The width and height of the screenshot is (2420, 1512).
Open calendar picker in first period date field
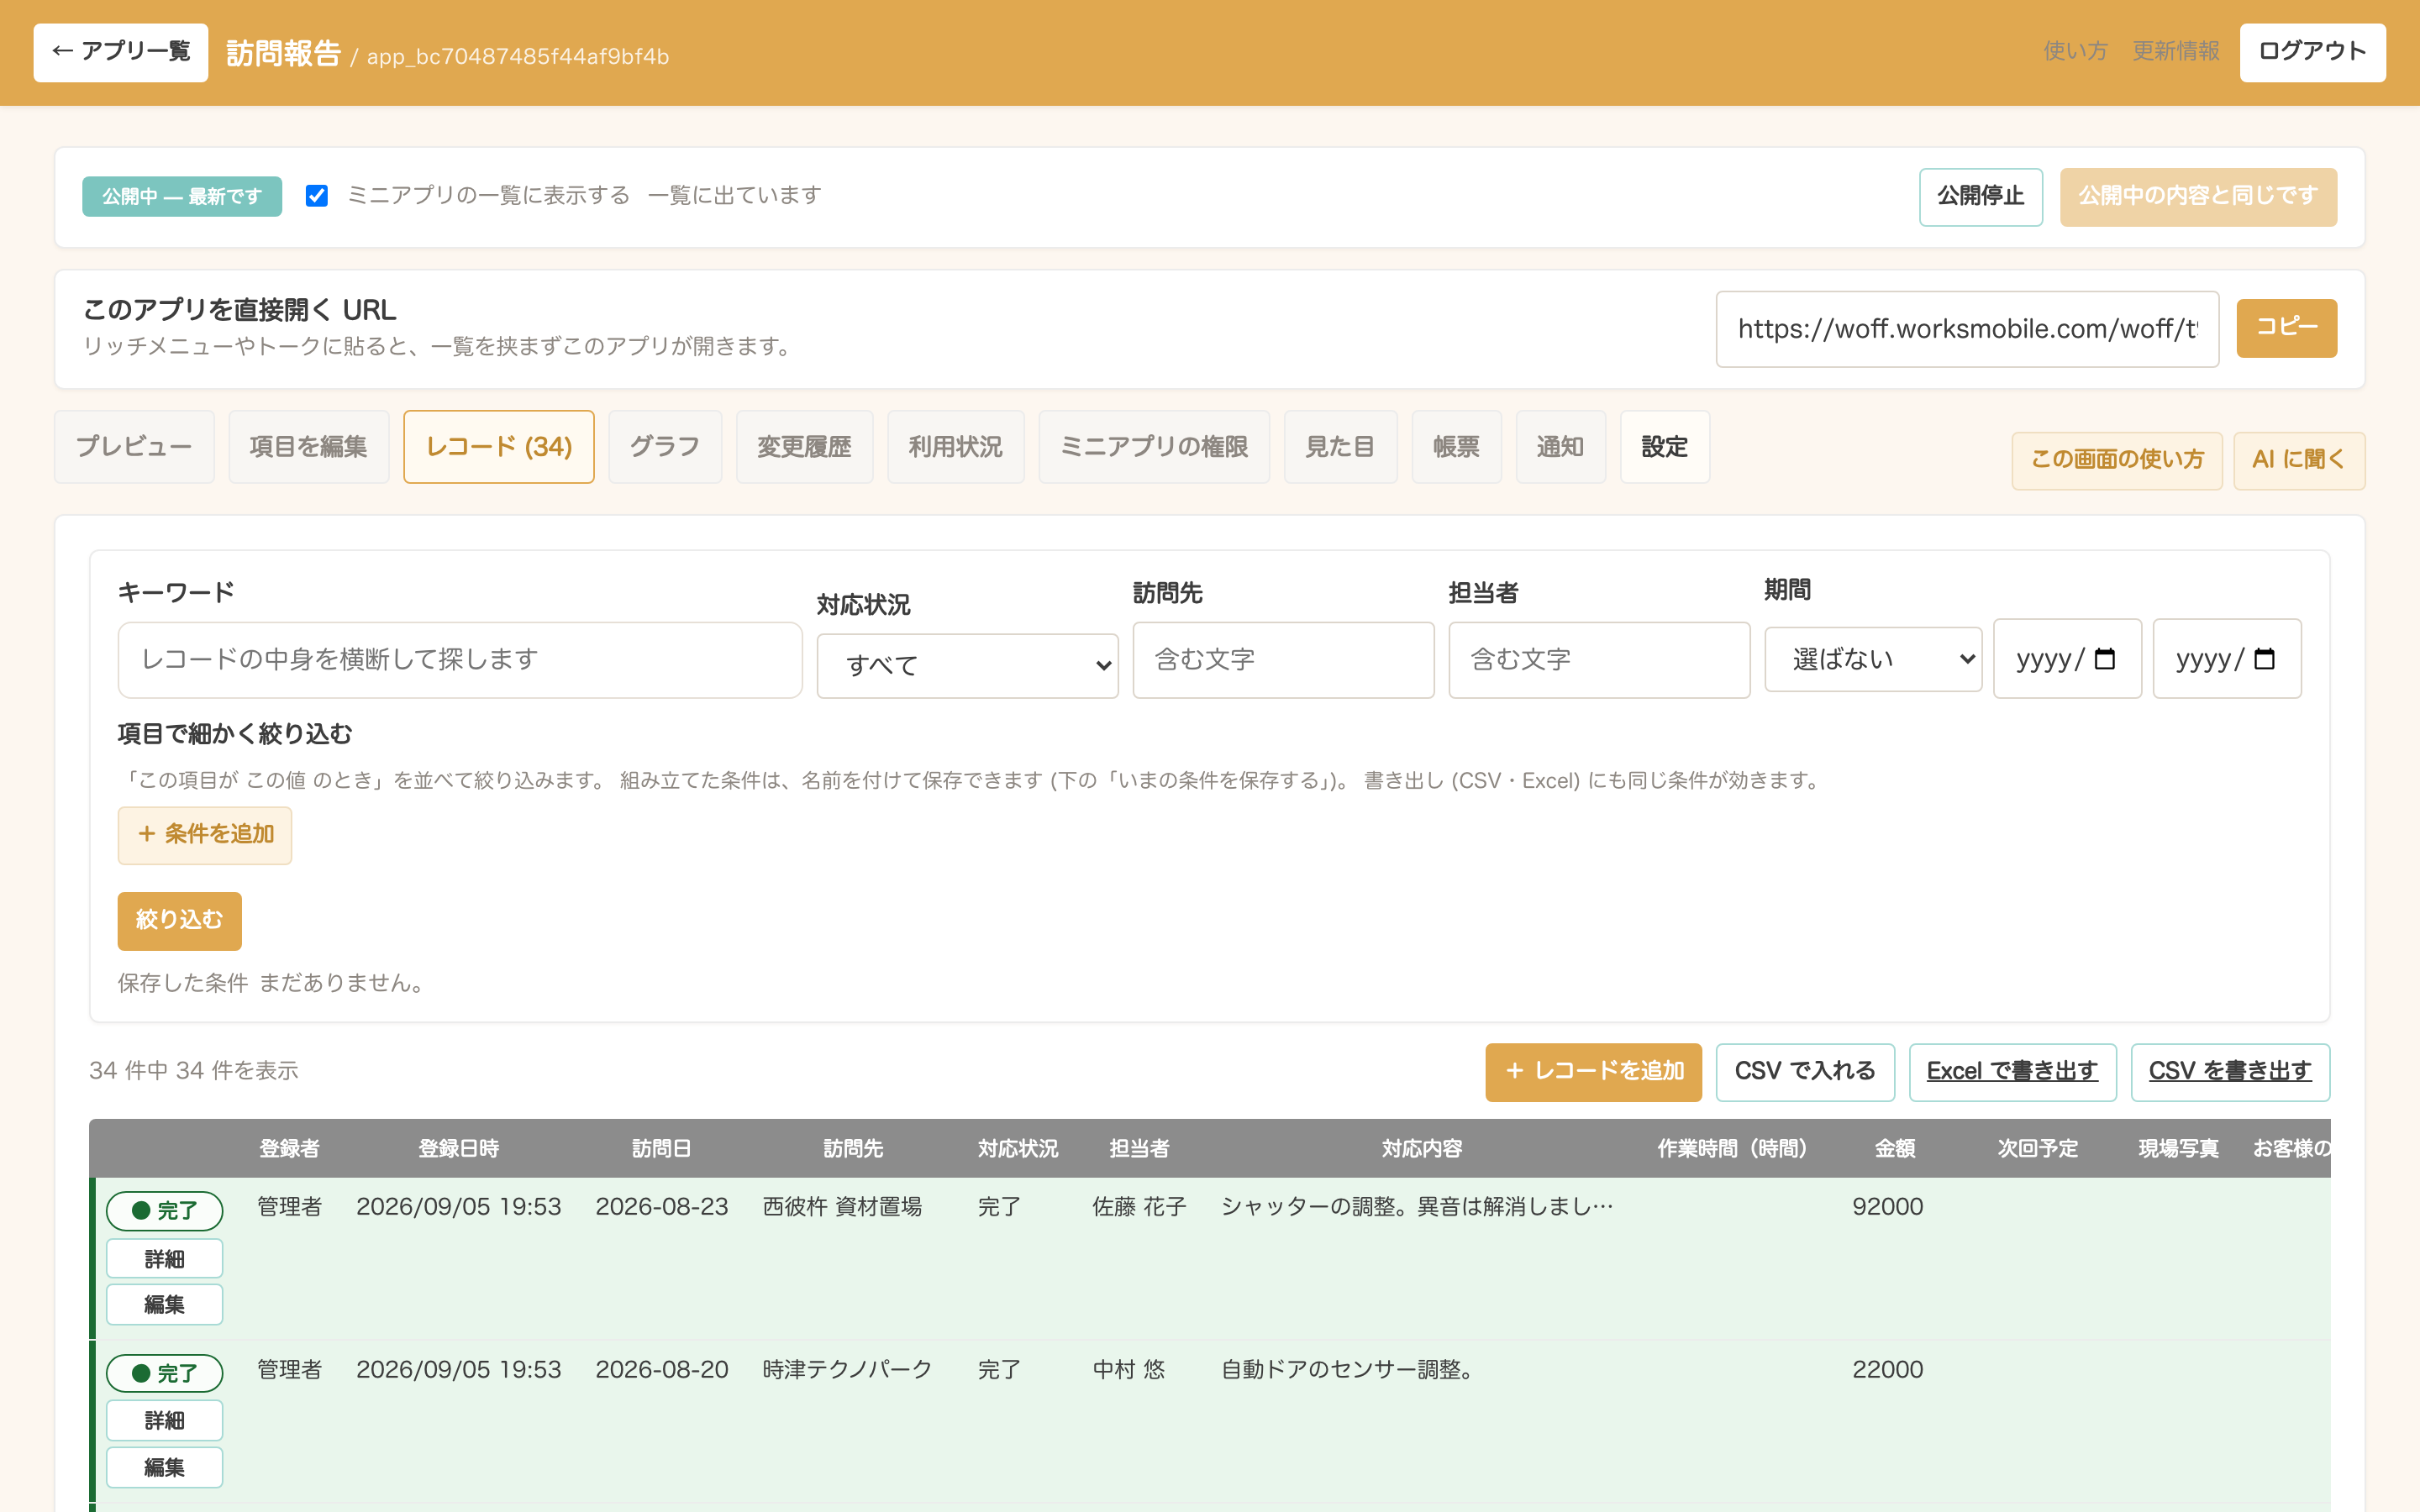coord(2104,659)
